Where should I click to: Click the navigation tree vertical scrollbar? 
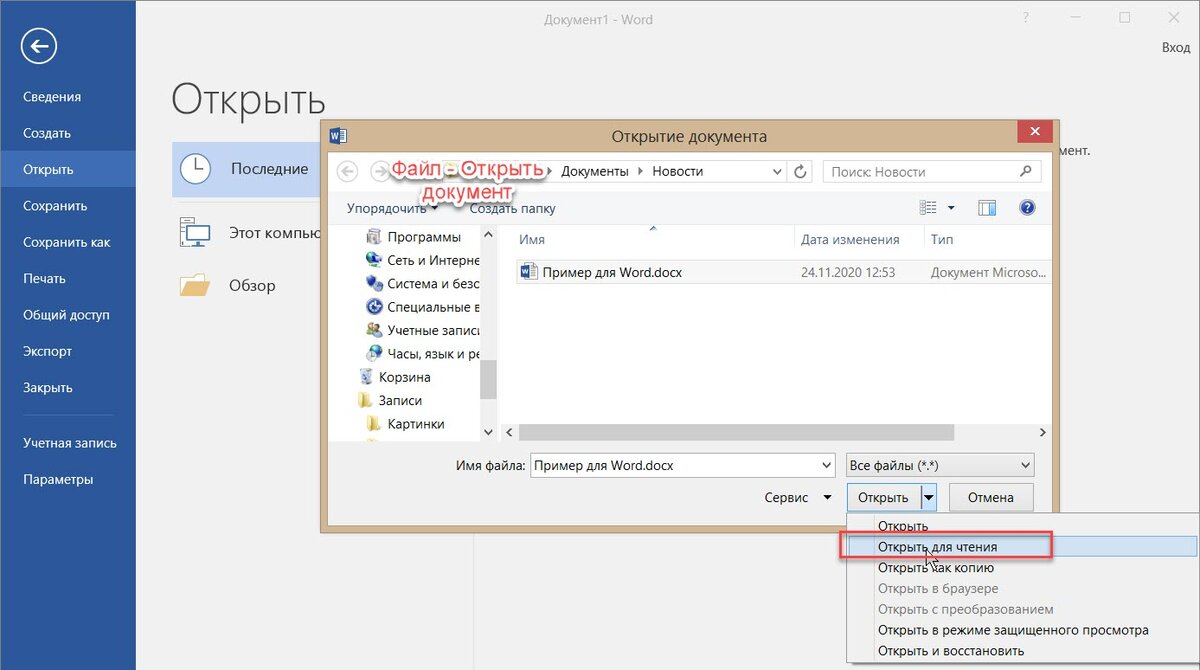point(488,379)
